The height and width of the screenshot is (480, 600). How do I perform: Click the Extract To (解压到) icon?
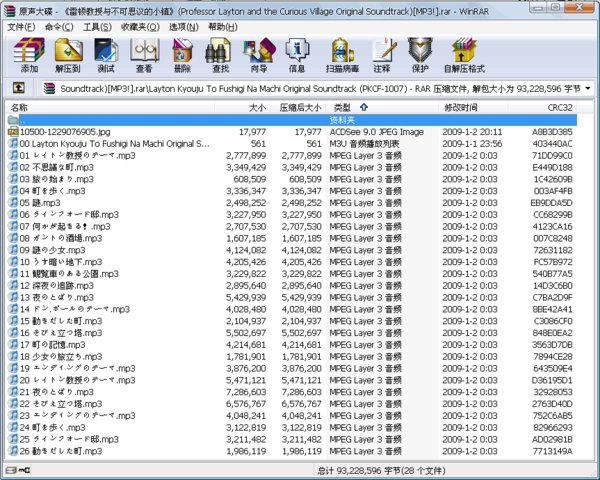click(68, 55)
